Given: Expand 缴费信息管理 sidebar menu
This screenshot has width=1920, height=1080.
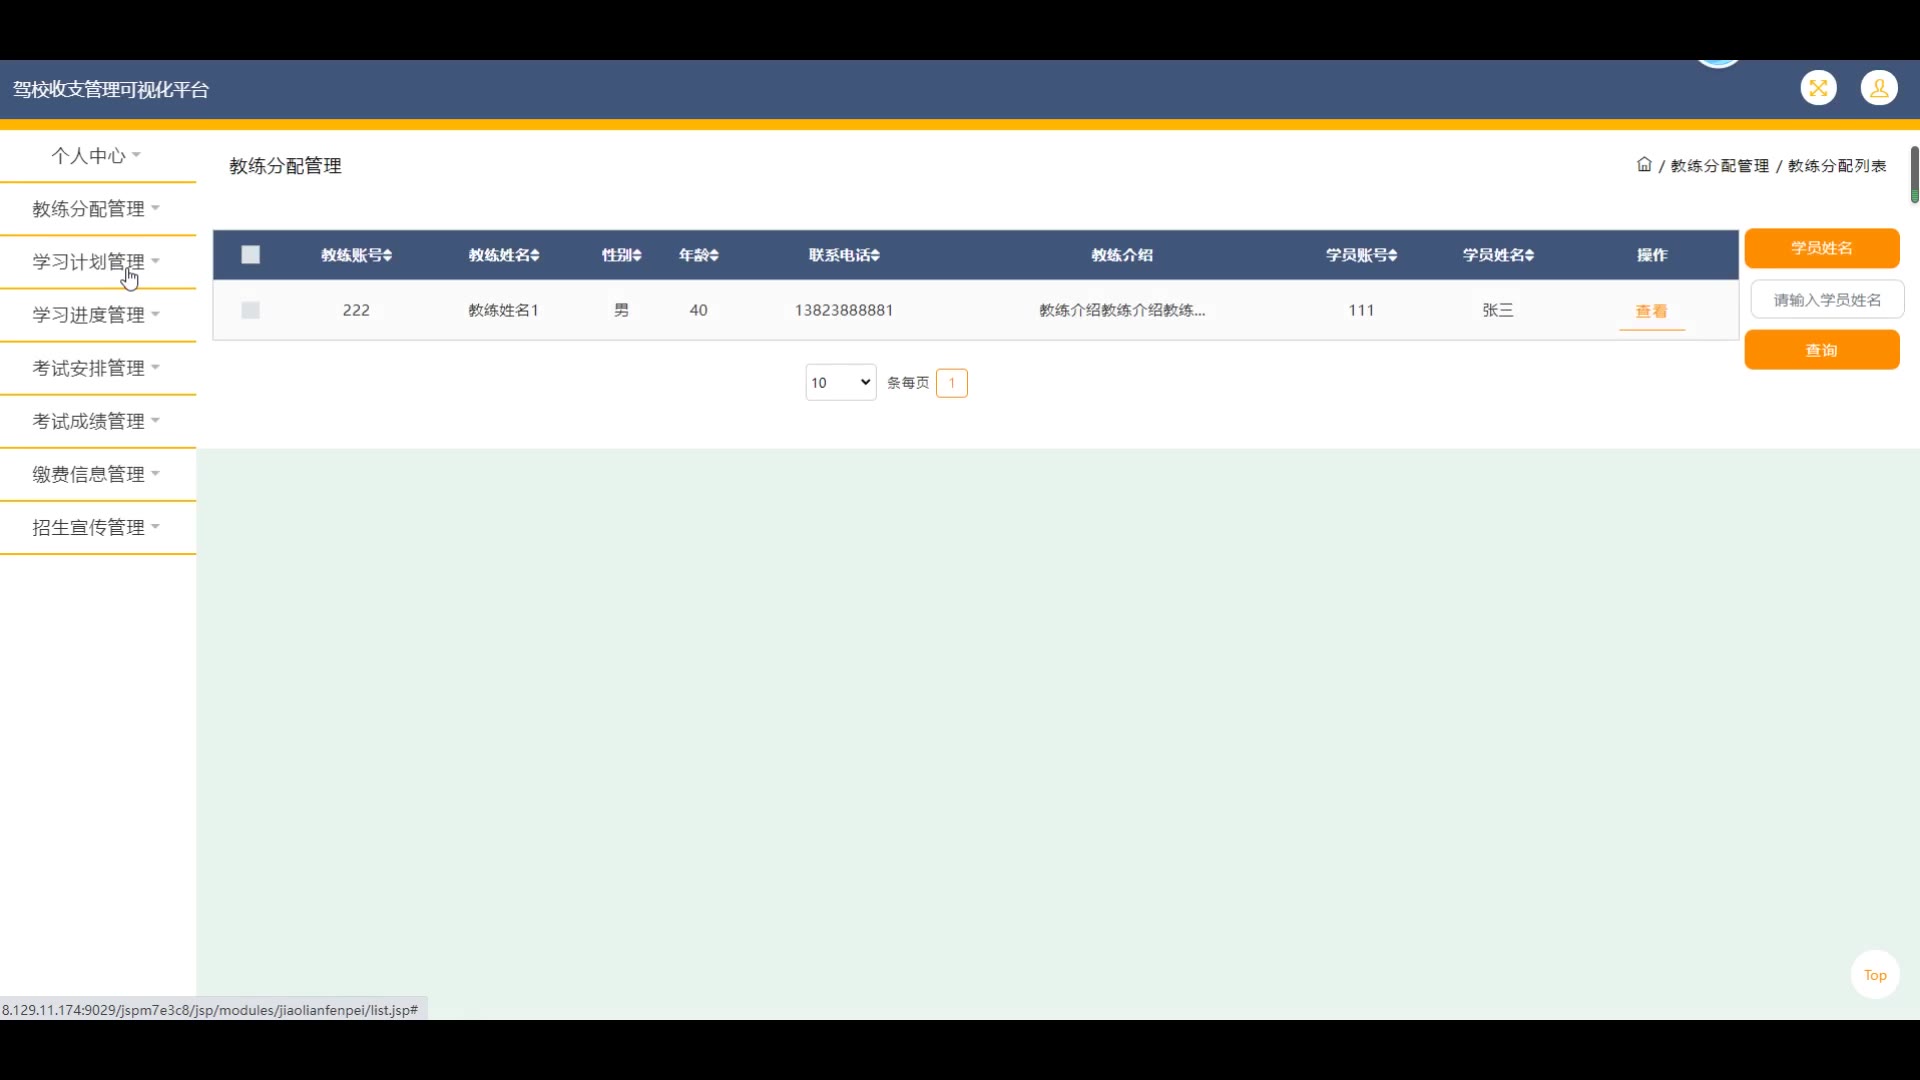Looking at the screenshot, I should coord(96,474).
